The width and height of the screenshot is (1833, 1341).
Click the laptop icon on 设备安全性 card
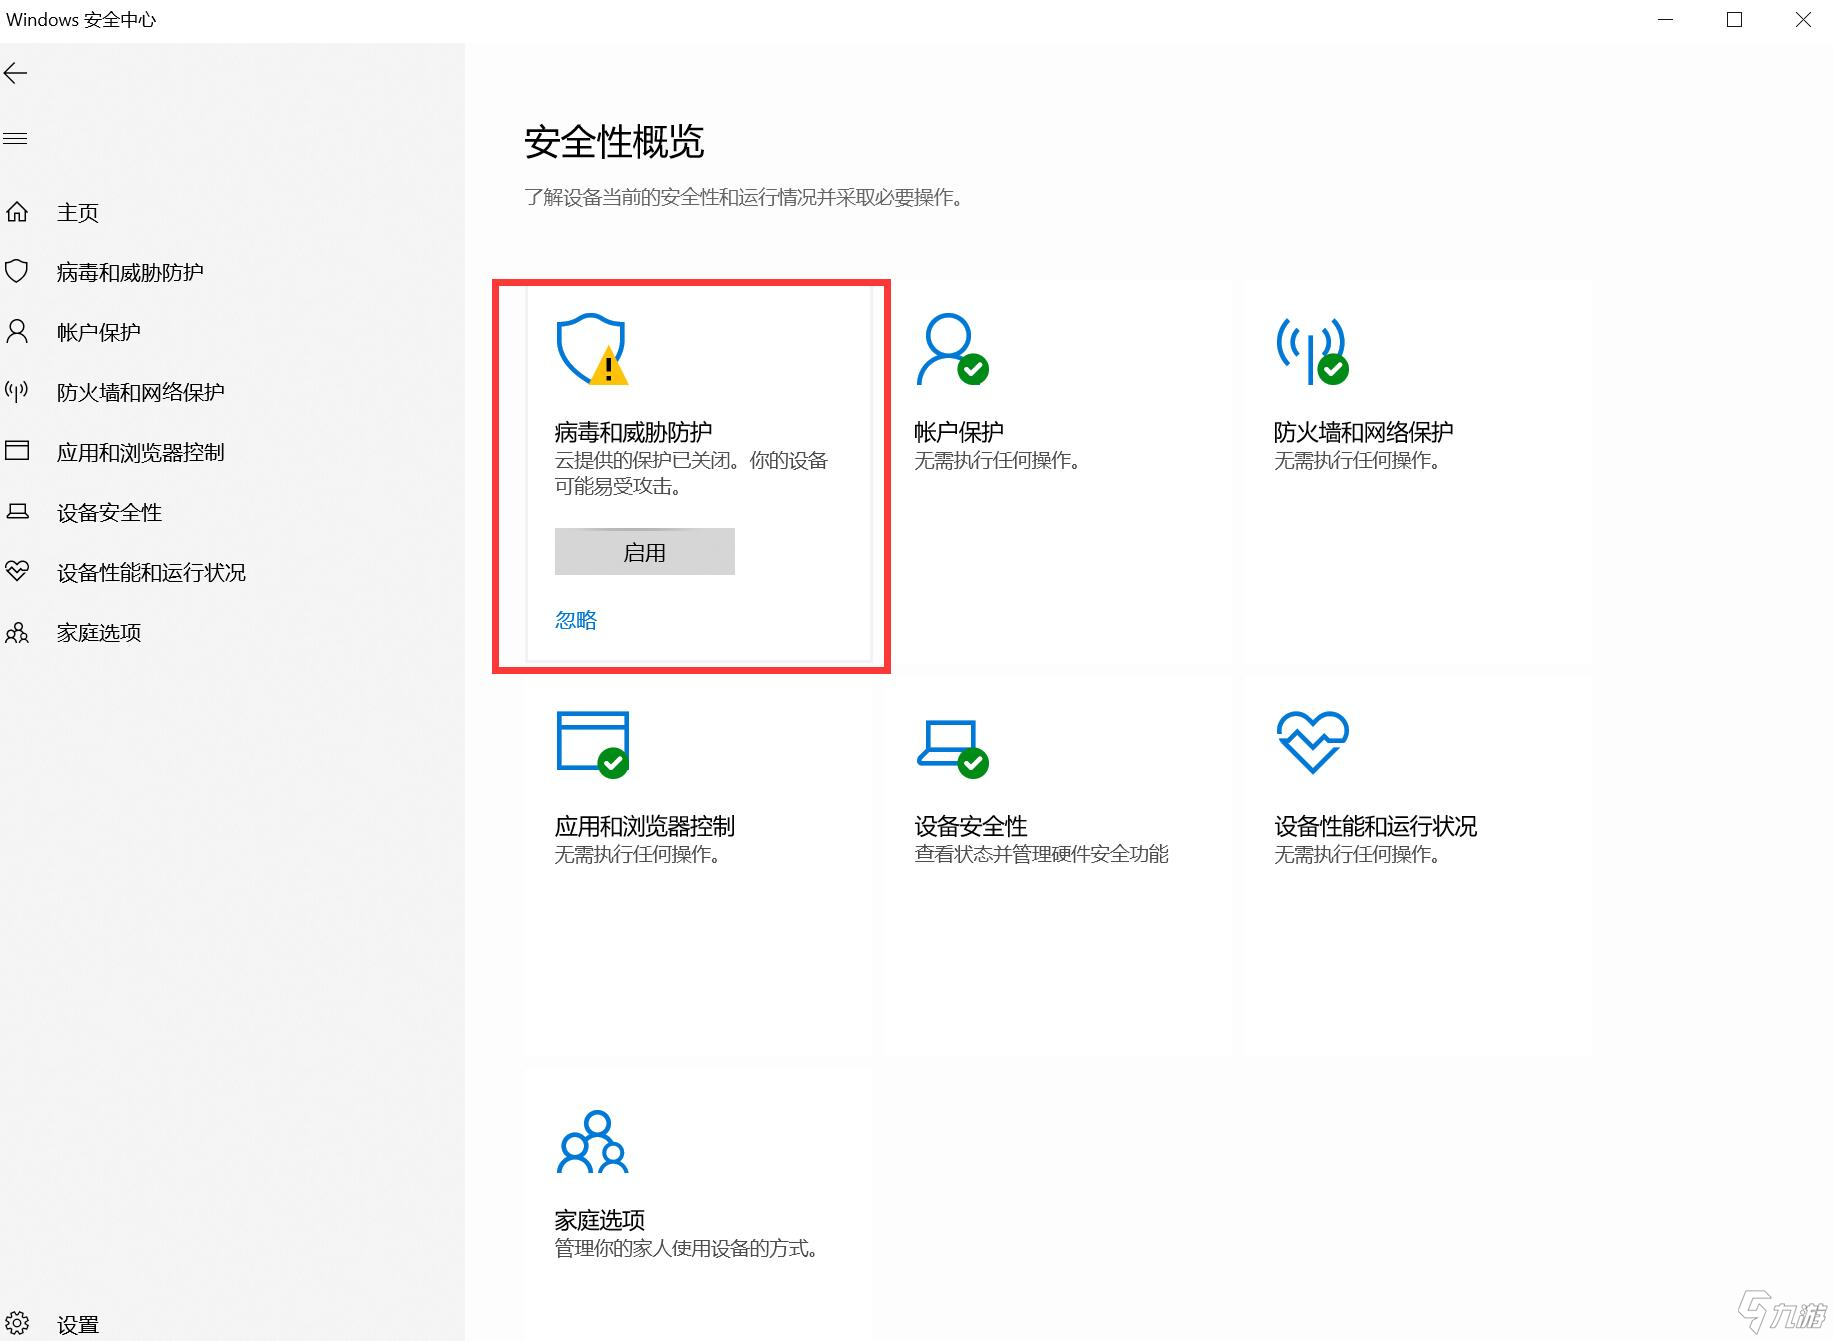point(952,747)
